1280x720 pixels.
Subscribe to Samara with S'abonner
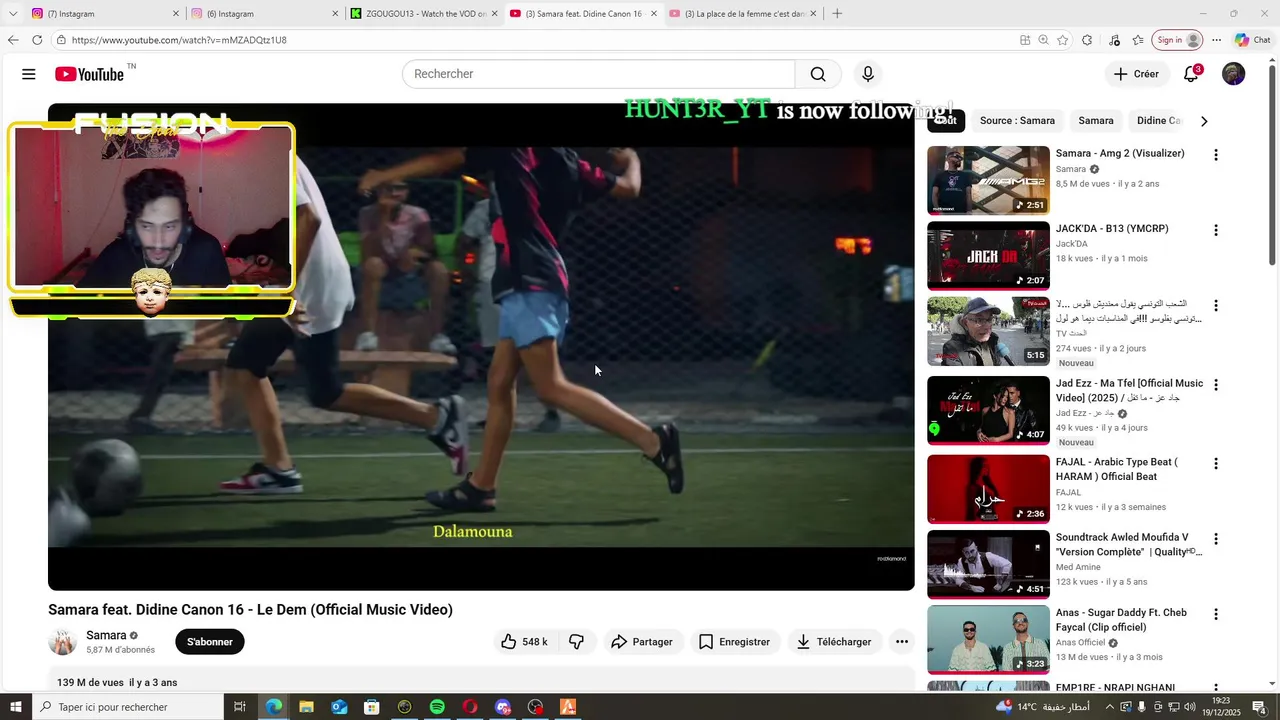pyautogui.click(x=210, y=642)
